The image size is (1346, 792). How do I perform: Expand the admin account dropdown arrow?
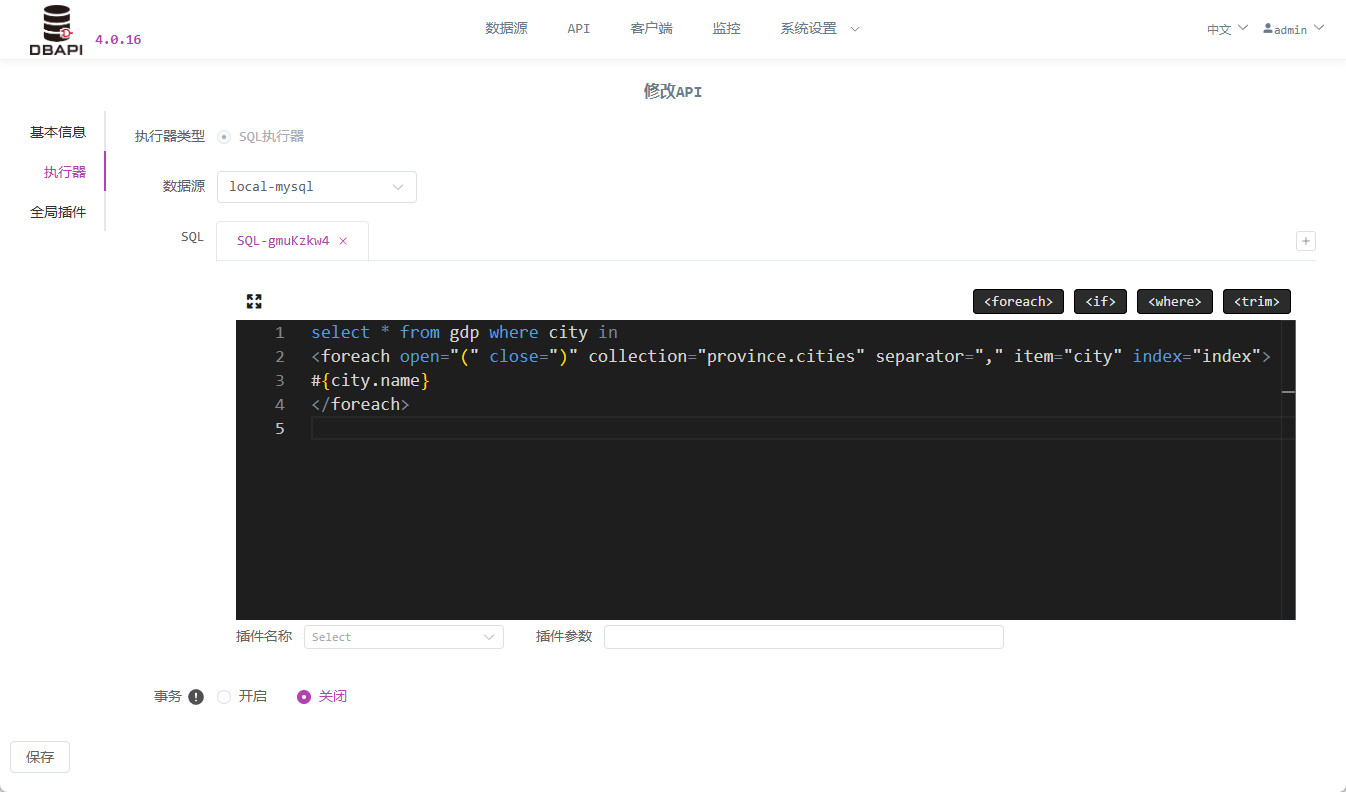pos(1318,28)
